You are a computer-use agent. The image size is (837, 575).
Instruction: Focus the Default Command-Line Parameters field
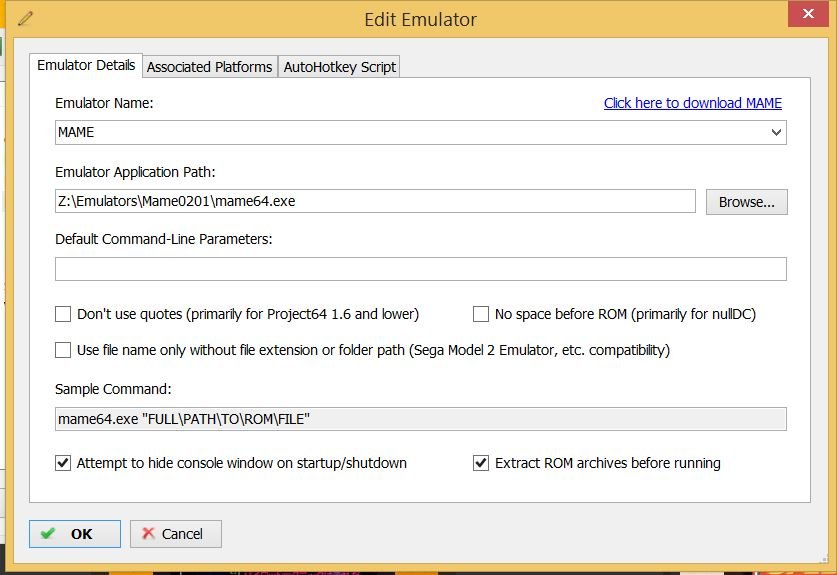(x=421, y=269)
